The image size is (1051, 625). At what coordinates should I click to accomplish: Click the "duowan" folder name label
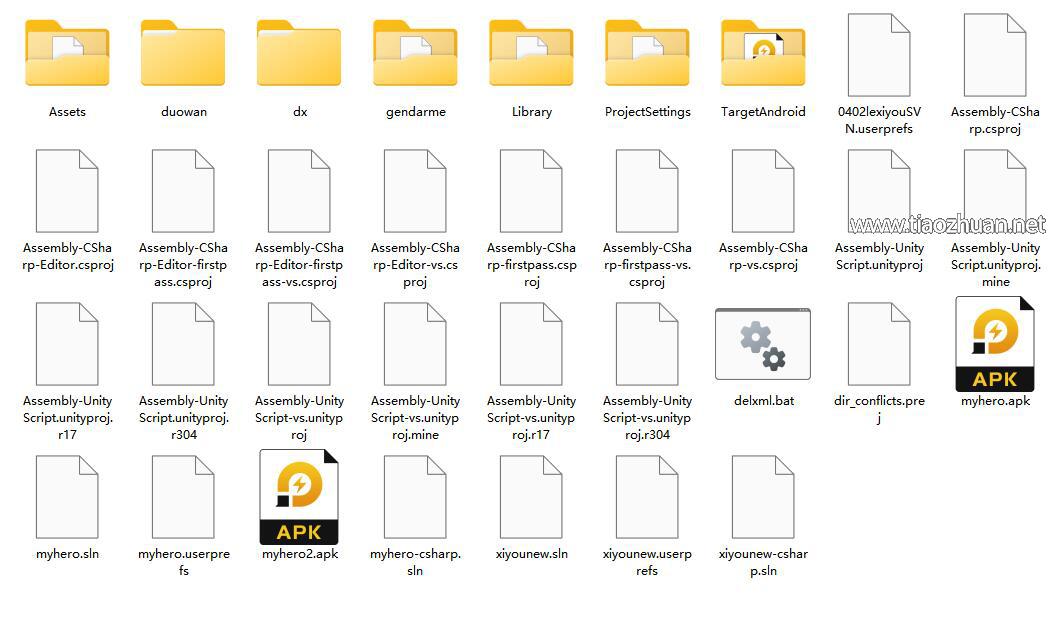[184, 112]
